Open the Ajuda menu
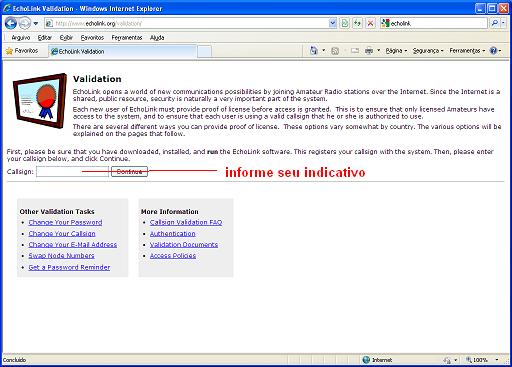Viewport: 512px width, 367px height. pyautogui.click(x=157, y=38)
